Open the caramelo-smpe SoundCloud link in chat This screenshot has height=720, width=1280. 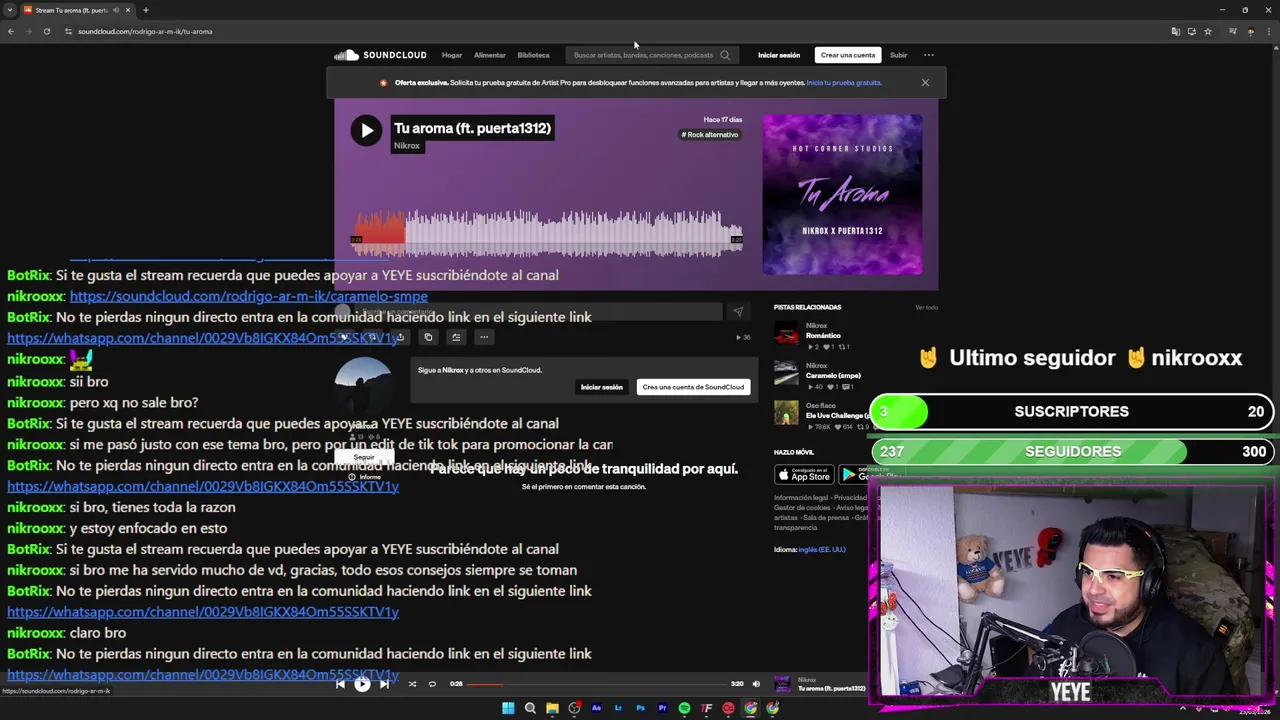coord(248,296)
